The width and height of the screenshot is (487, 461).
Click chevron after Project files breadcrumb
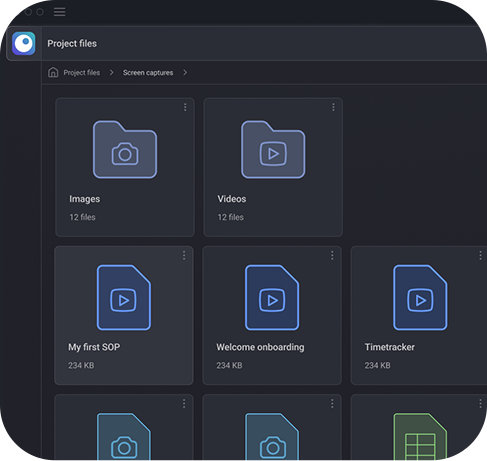pos(112,72)
